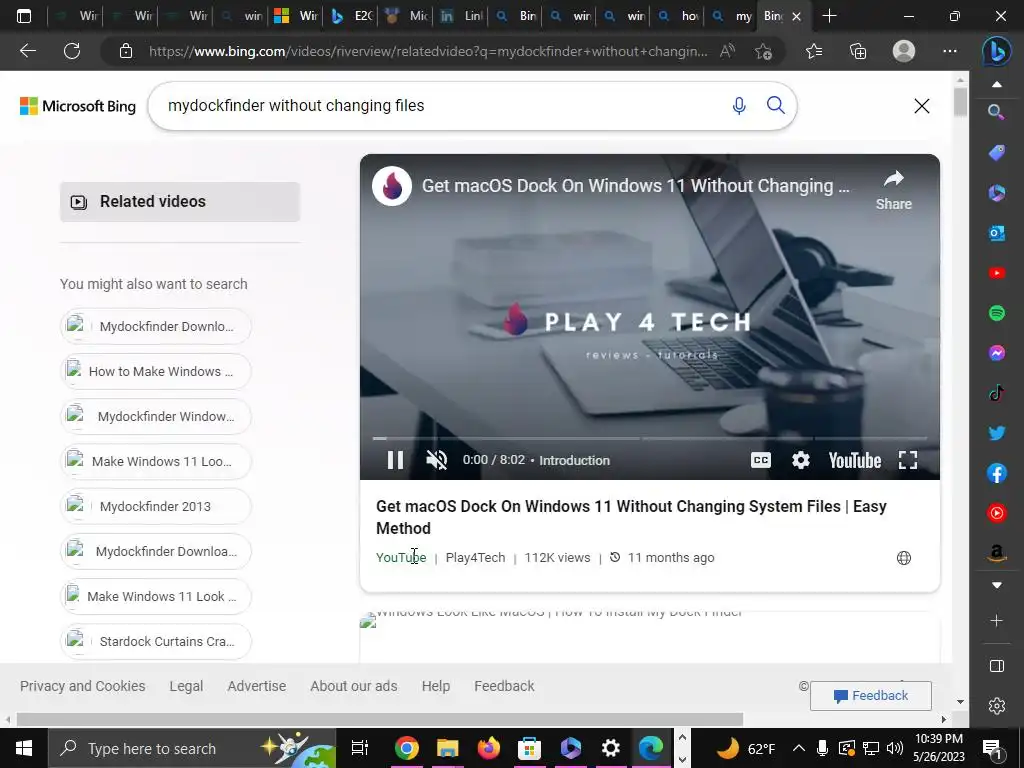Click the Bing search text field
This screenshot has height=768, width=1024.
pos(444,106)
